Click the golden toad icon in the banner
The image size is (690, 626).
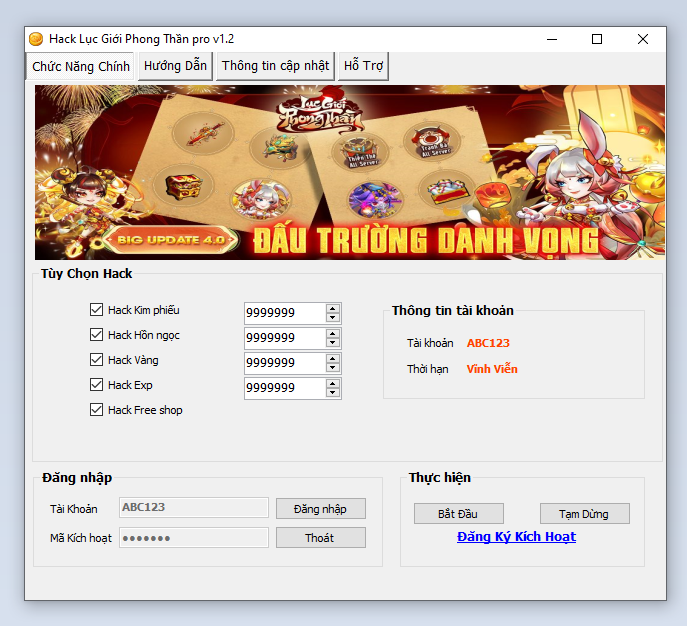tap(278, 148)
